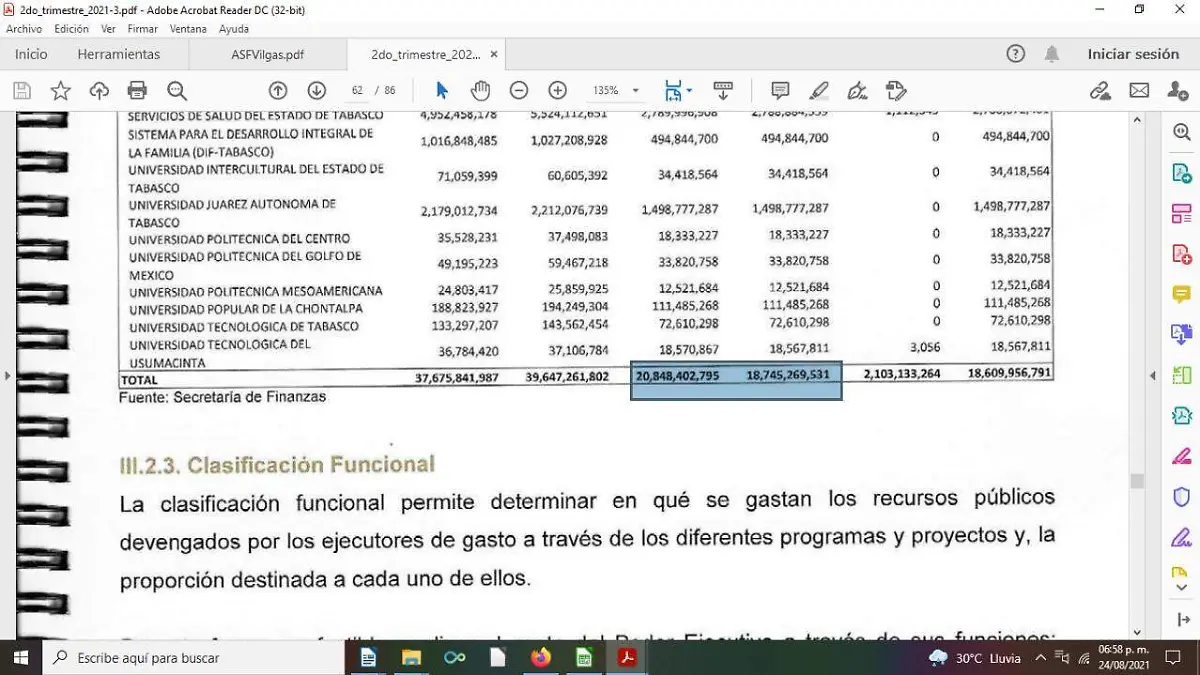1200x675 pixels.
Task: Open the page-fit options dropdown arrow
Action: (691, 90)
